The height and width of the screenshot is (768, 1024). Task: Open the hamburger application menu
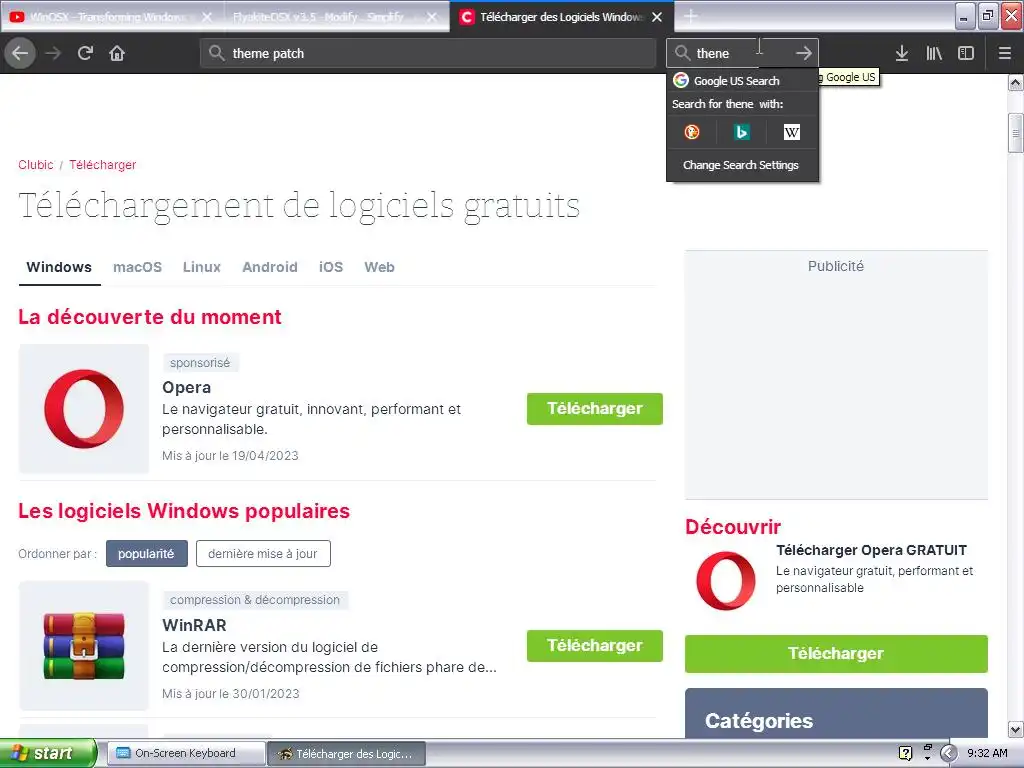tap(1005, 53)
